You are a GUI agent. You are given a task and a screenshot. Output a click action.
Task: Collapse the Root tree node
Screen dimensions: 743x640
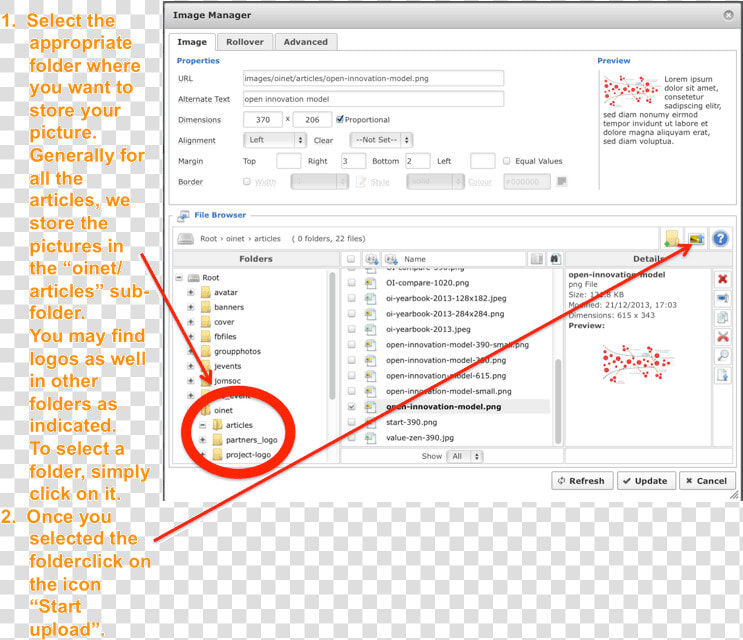coord(179,278)
